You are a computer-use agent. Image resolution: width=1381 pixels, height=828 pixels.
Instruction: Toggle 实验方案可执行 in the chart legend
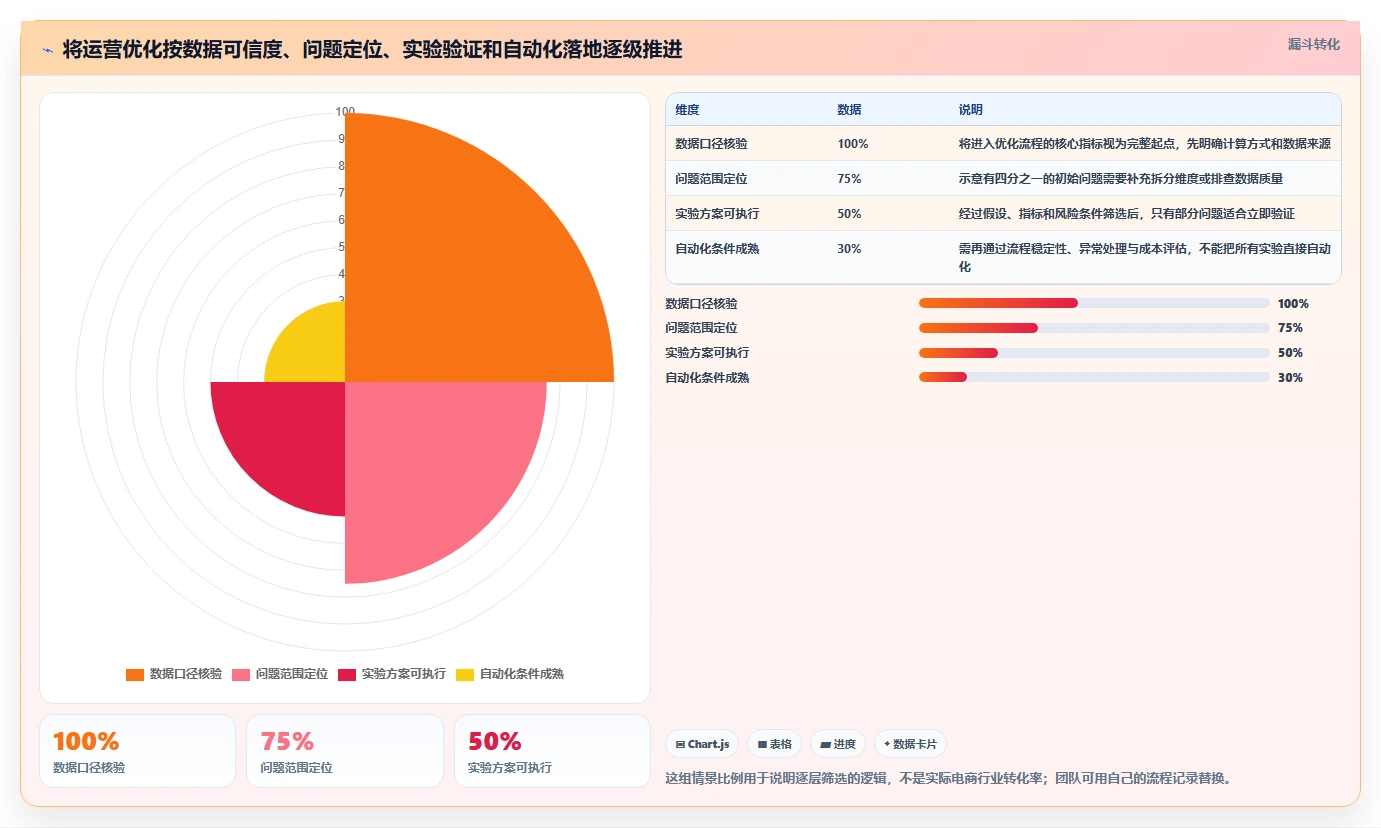(392, 674)
